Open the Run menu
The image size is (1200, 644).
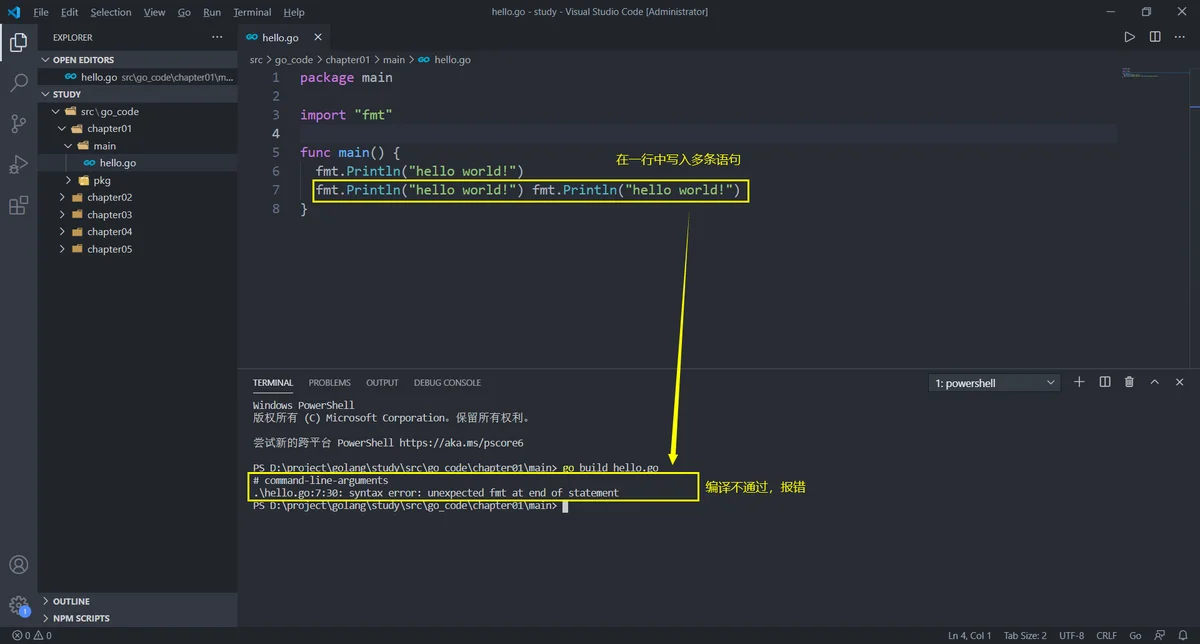tap(212, 12)
